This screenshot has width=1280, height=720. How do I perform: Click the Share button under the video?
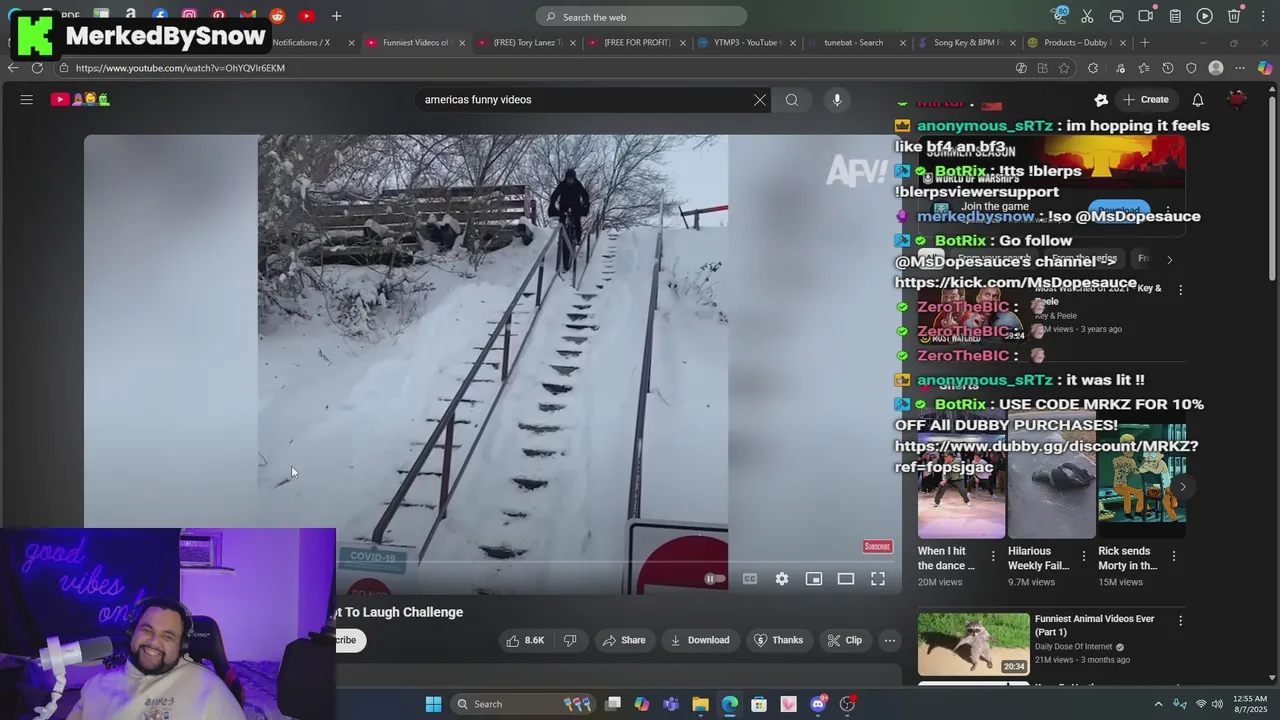[x=623, y=640]
